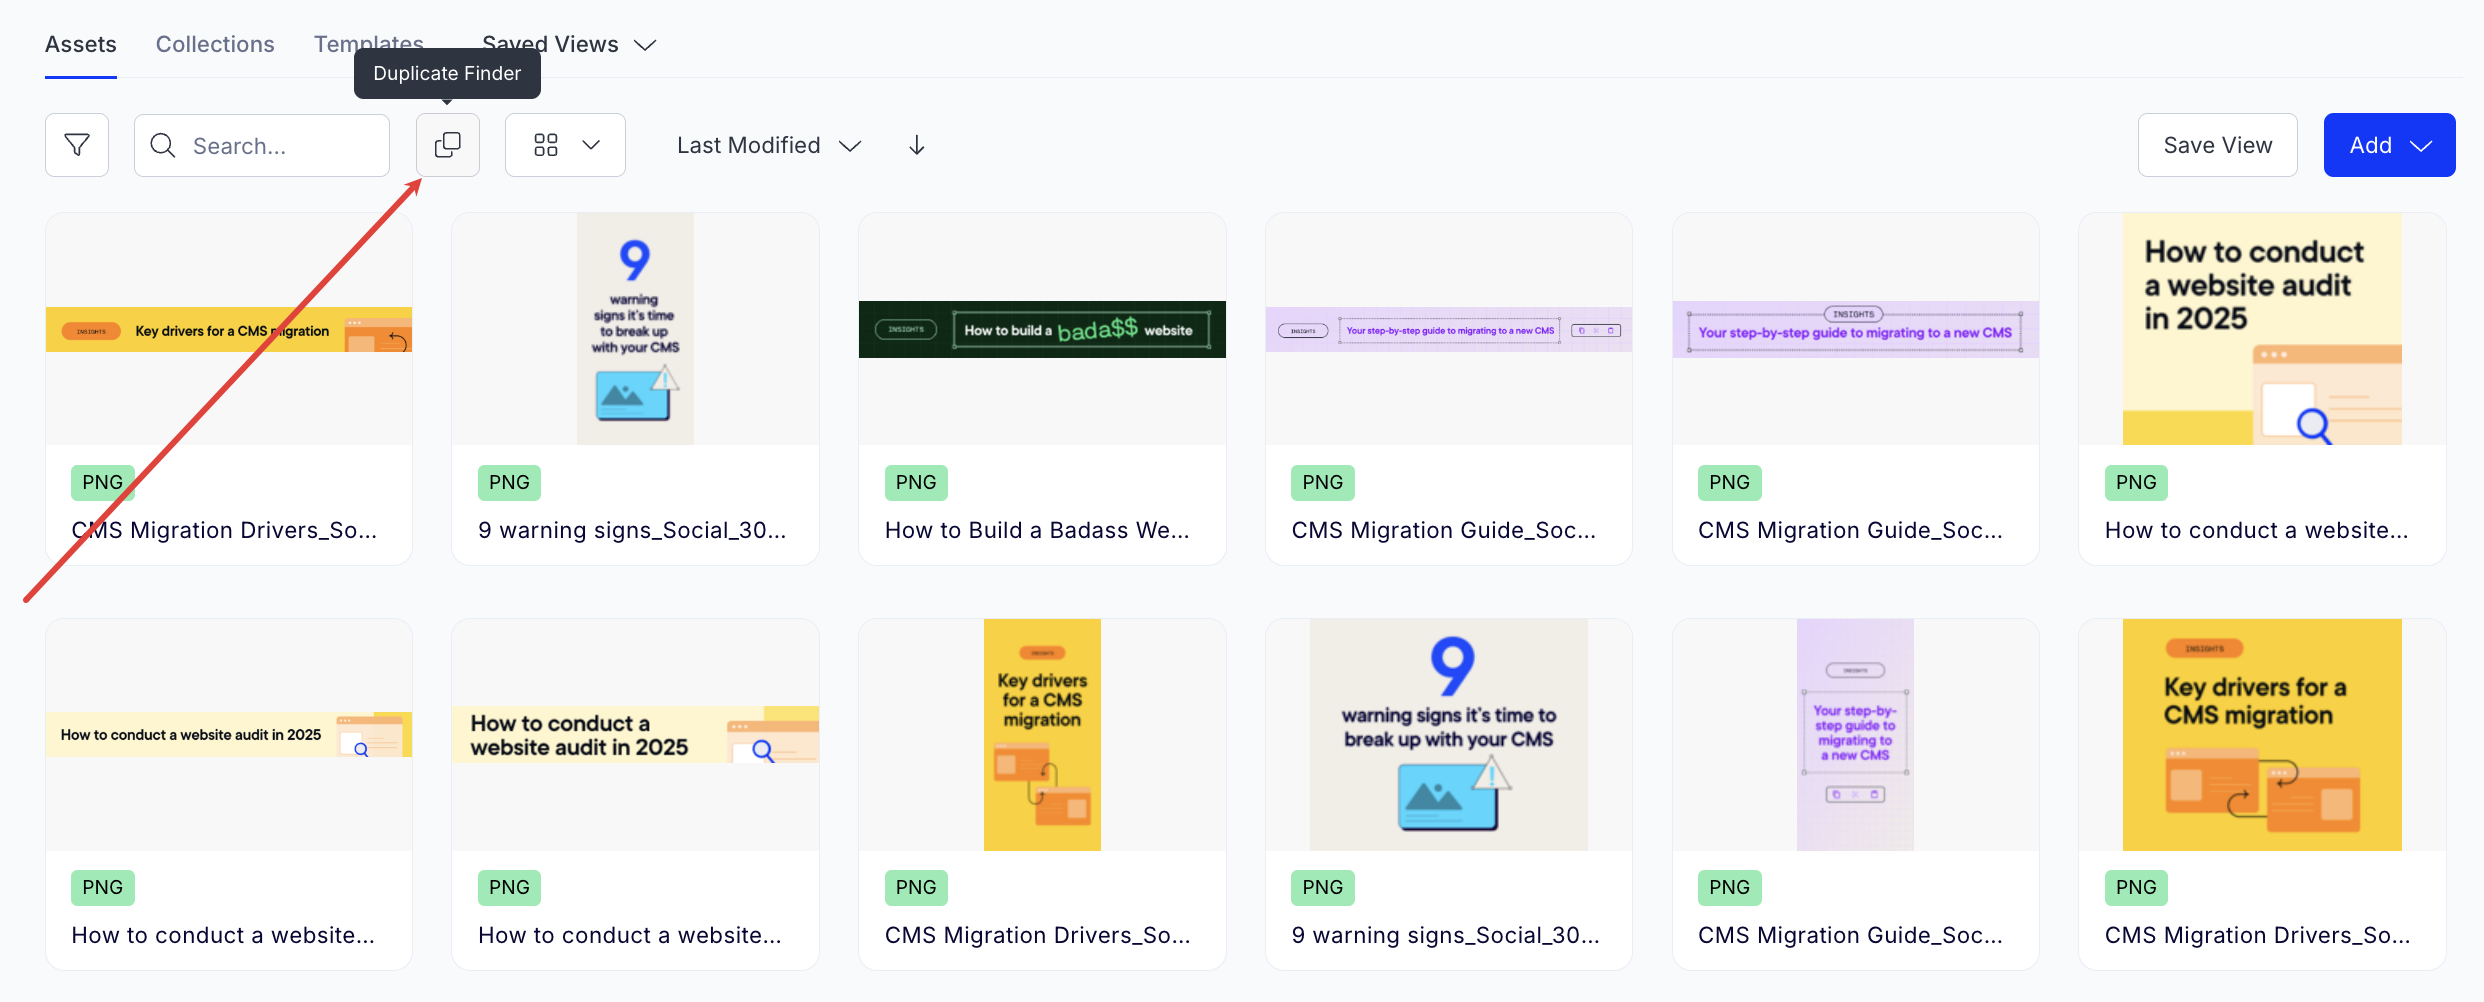
Task: Open the large 9 warning signs square thumbnail
Action: (x=1449, y=735)
